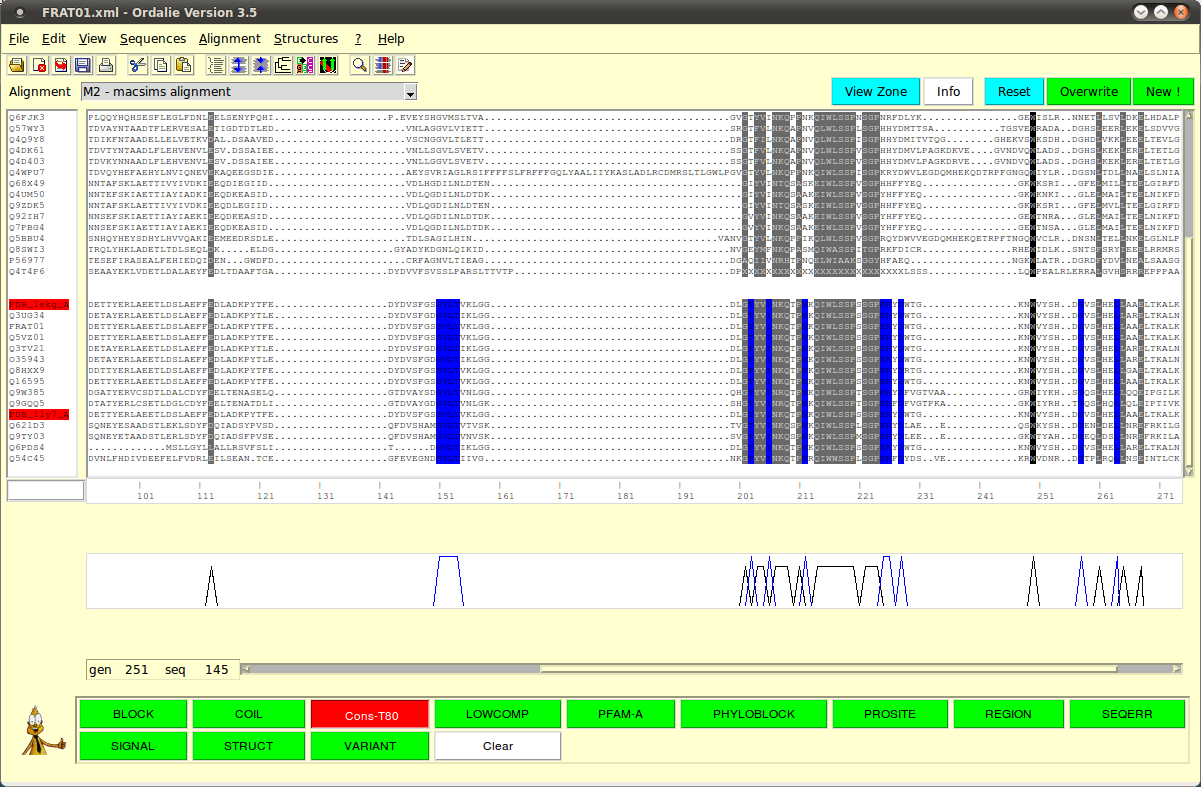Open the Sequences menu
This screenshot has width=1201, height=787.
[x=152, y=39]
